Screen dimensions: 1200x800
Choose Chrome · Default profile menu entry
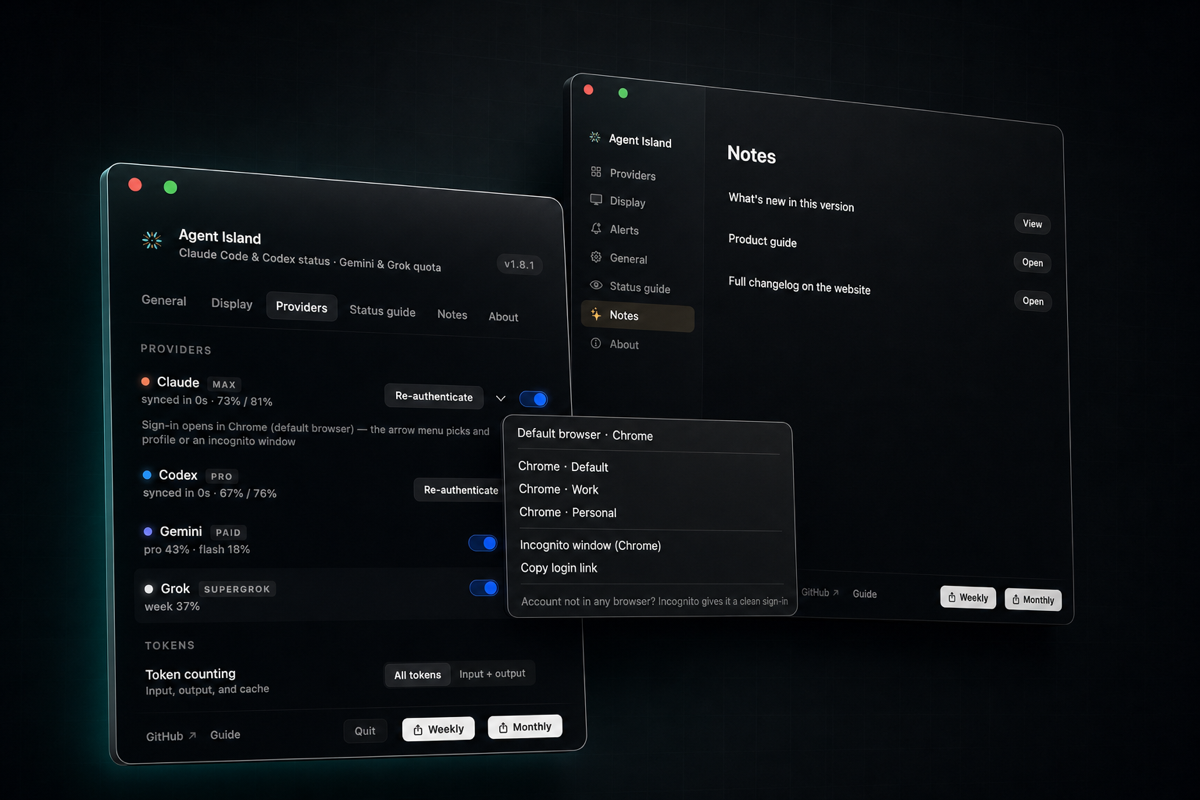[563, 467]
